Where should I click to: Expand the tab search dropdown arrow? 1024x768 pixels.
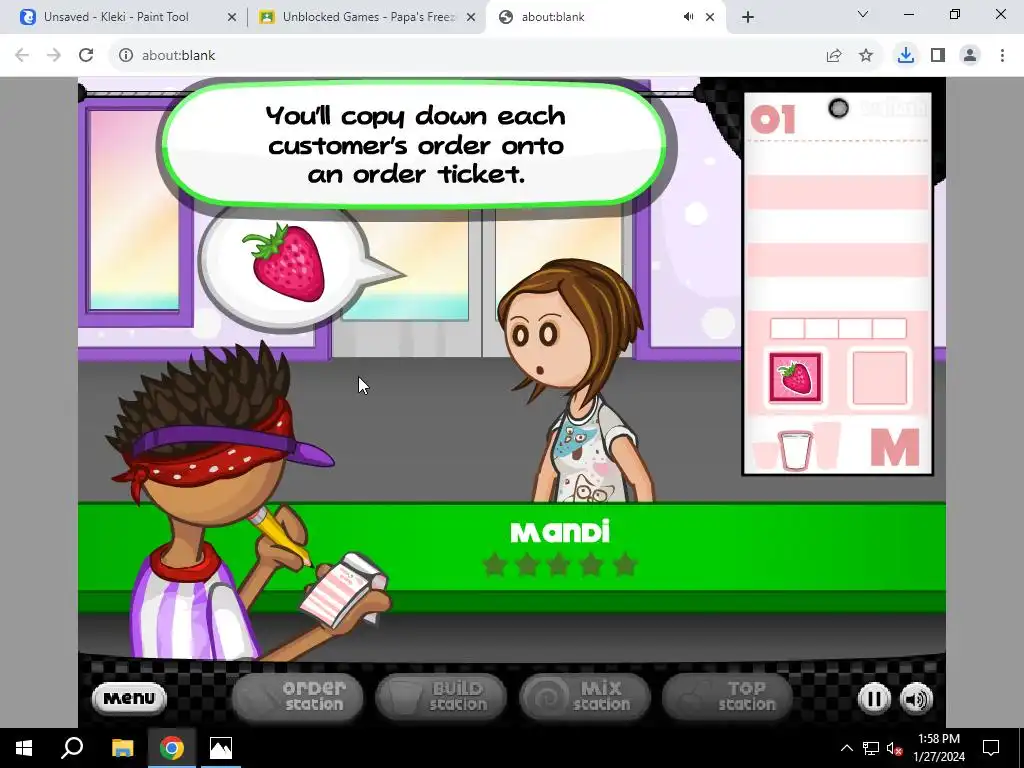[x=863, y=14]
